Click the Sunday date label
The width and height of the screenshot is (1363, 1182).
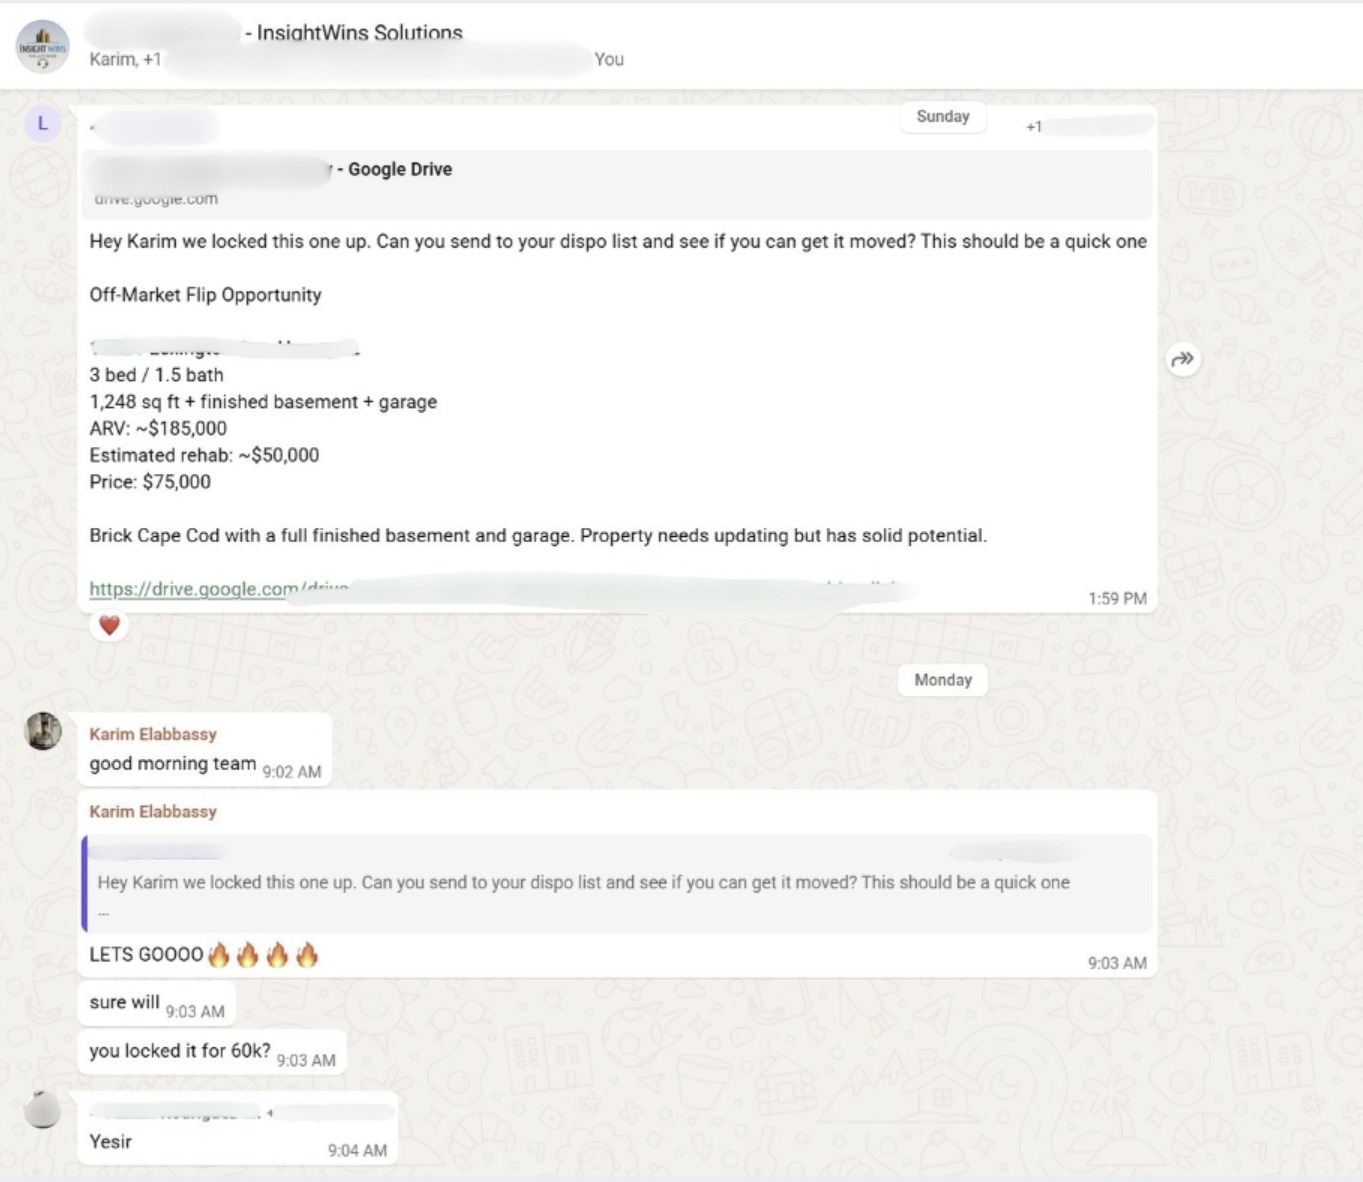point(943,116)
